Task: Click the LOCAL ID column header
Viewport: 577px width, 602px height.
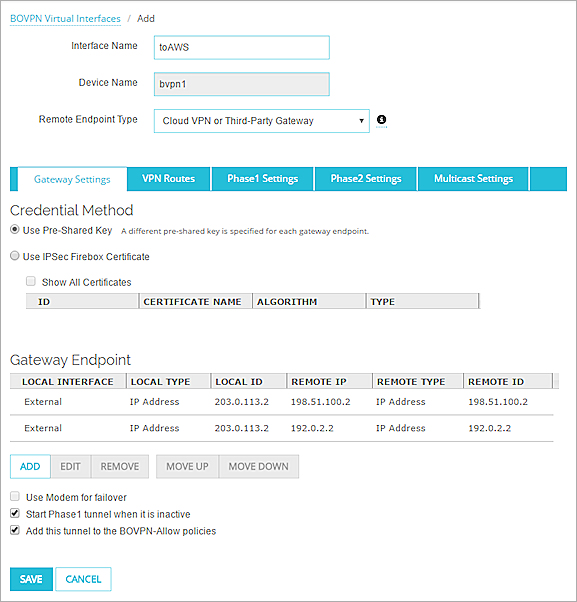Action: pyautogui.click(x=249, y=382)
